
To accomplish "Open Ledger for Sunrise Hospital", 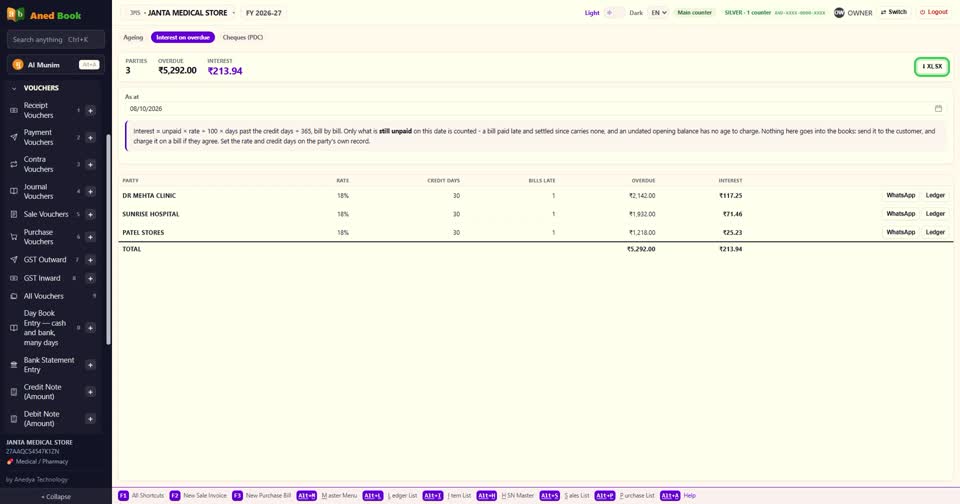I will [x=935, y=214].
